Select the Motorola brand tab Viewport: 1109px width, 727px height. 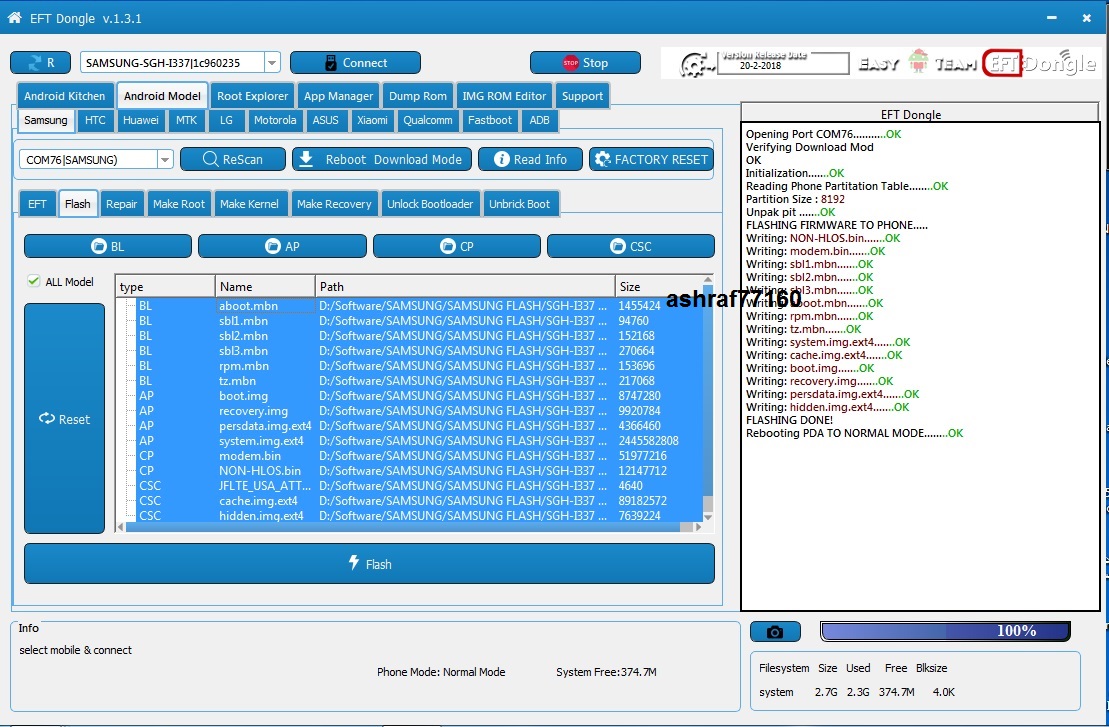(275, 120)
